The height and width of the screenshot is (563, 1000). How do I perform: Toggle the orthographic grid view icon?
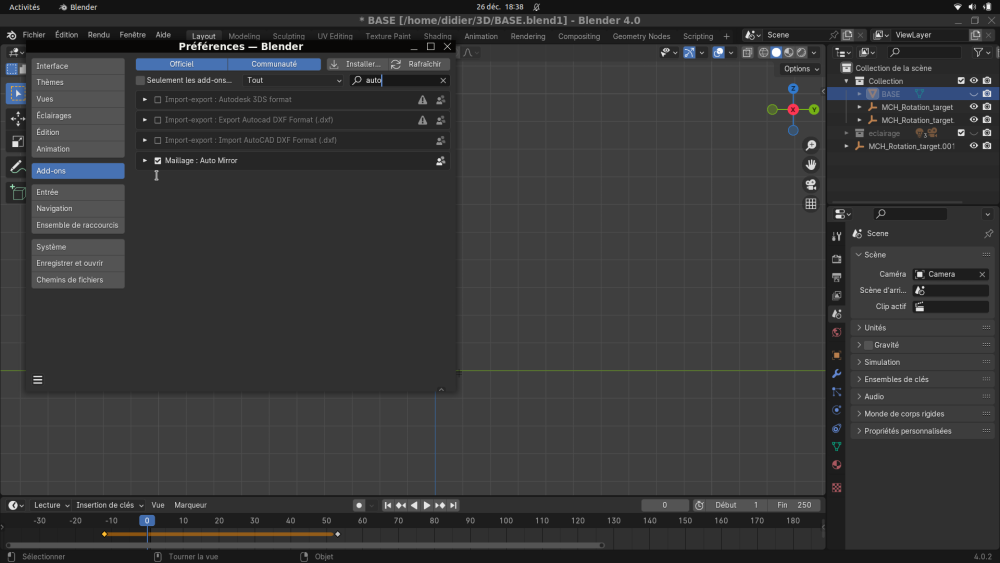click(811, 204)
